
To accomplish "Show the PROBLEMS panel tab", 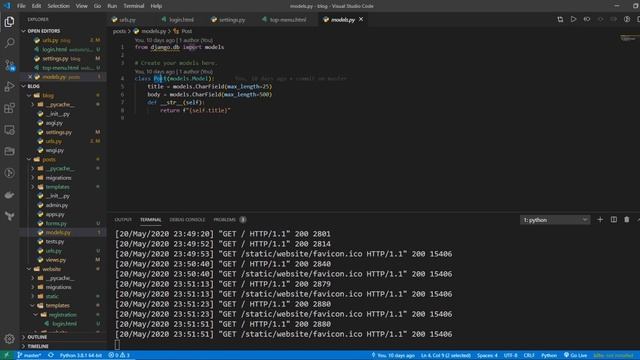I will [229, 220].
